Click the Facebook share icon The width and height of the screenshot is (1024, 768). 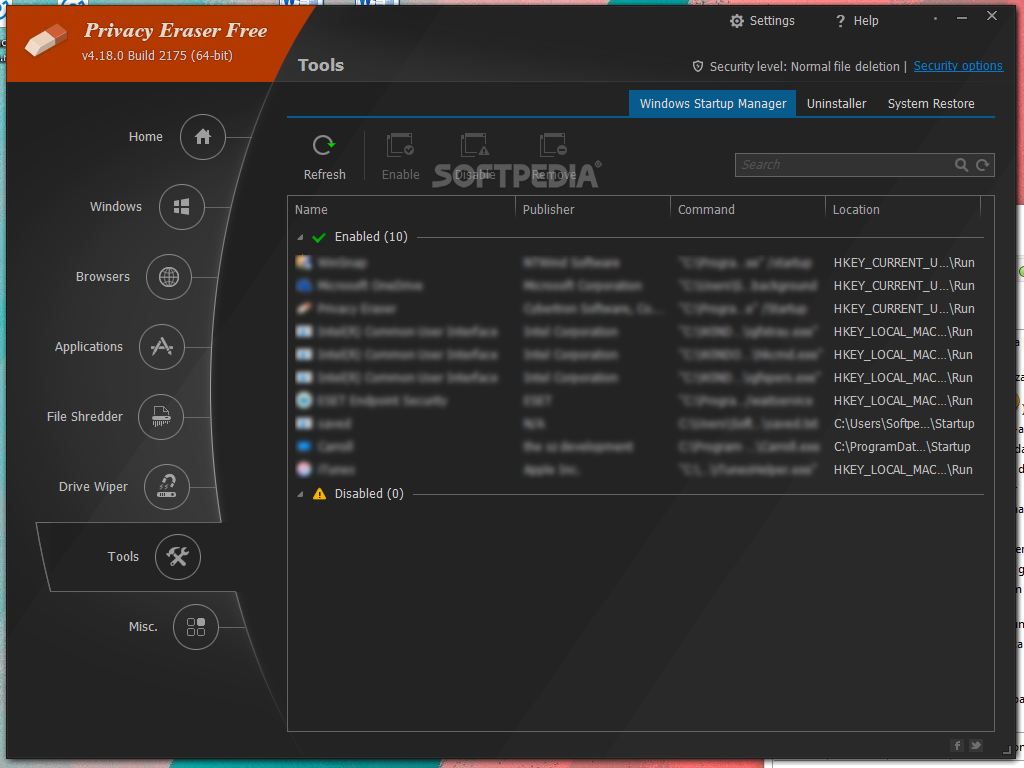(957, 745)
